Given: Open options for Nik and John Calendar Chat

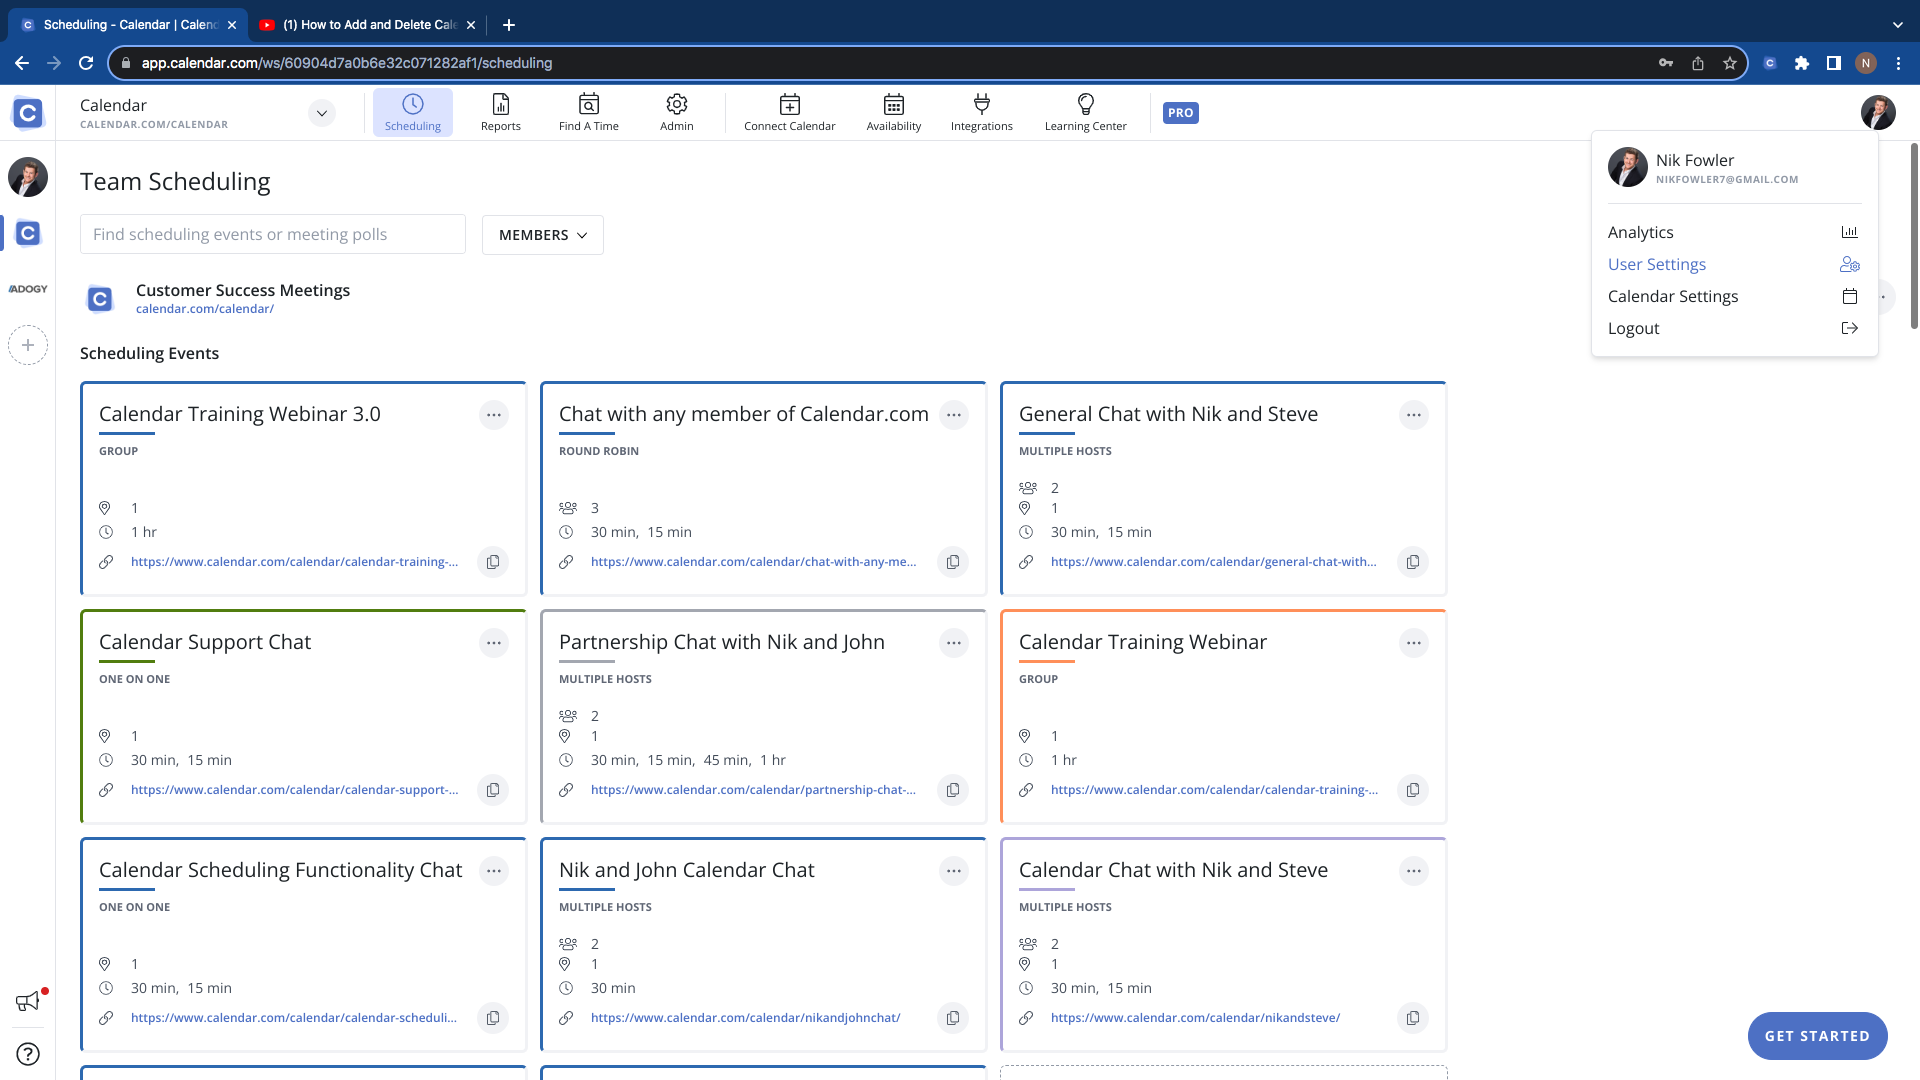Looking at the screenshot, I should click(x=953, y=871).
